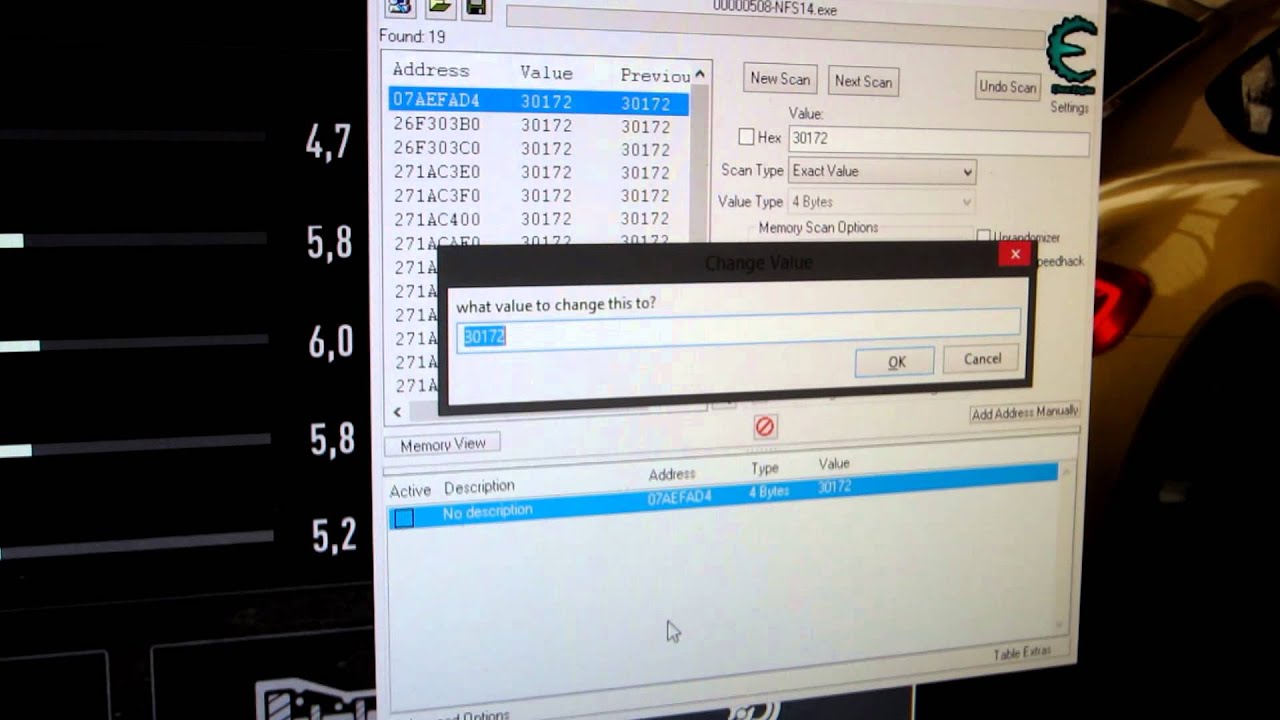Click the results list scroll left arrow
This screenshot has width=1280, height=720.
click(397, 412)
